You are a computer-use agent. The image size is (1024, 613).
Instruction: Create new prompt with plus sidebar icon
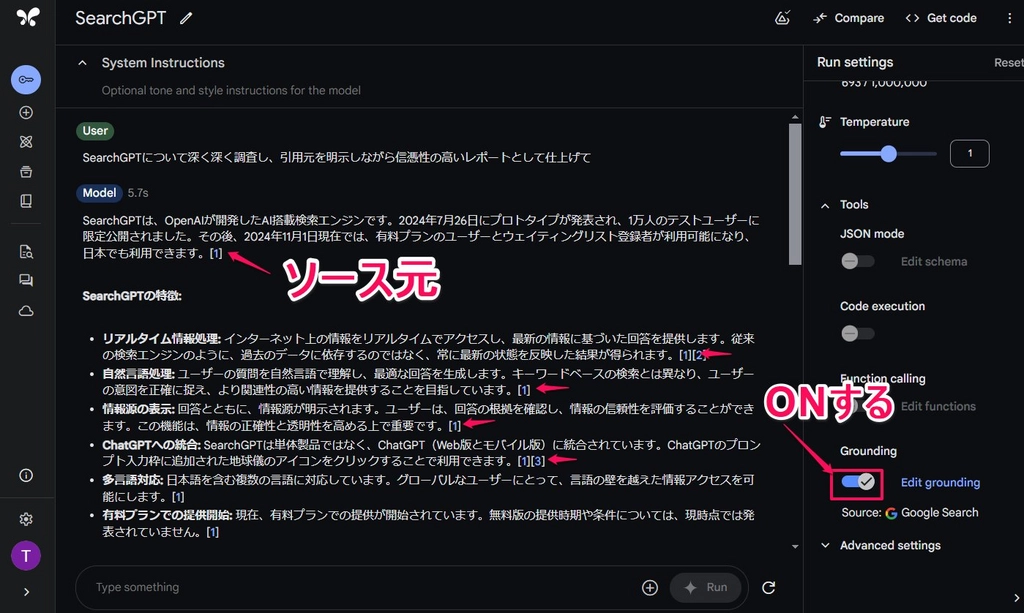[x=26, y=112]
